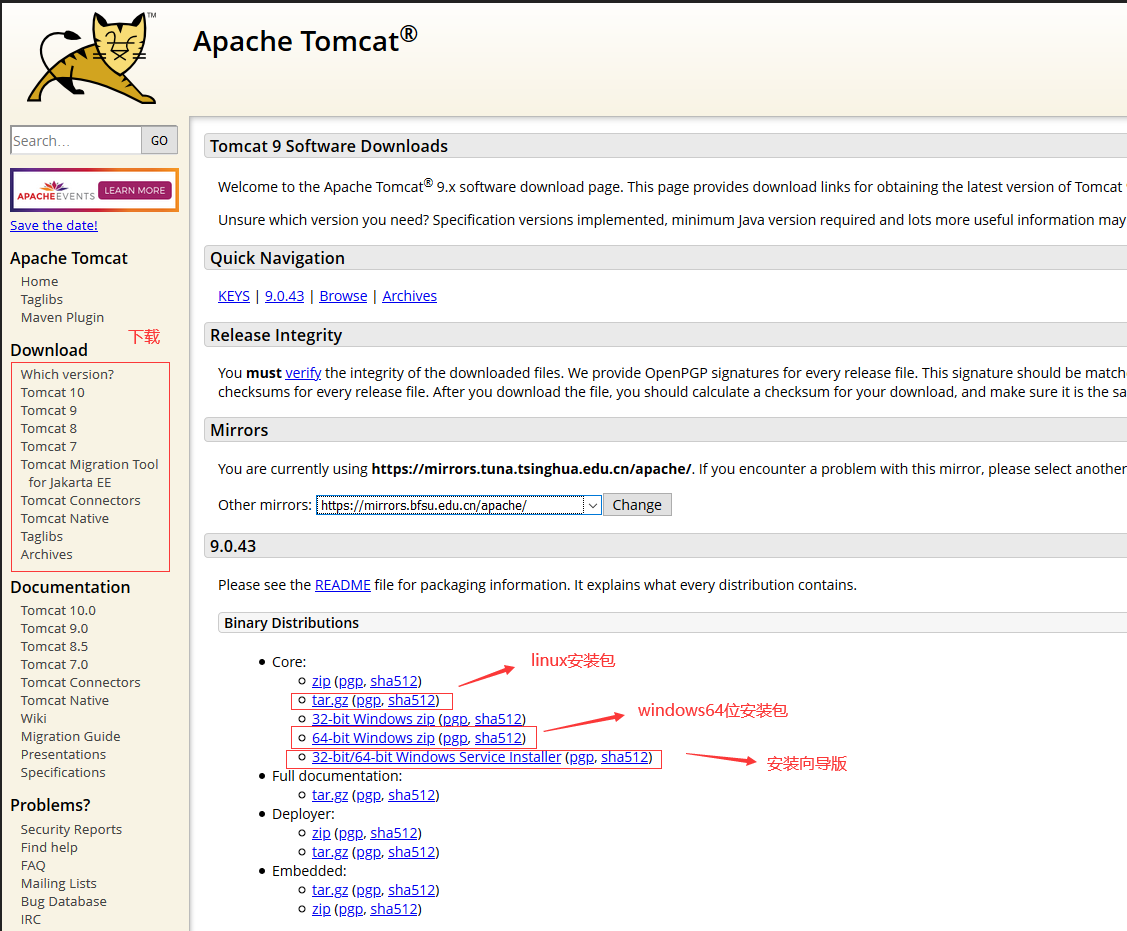Open Bug Database link
This screenshot has width=1127, height=931.
point(63,901)
